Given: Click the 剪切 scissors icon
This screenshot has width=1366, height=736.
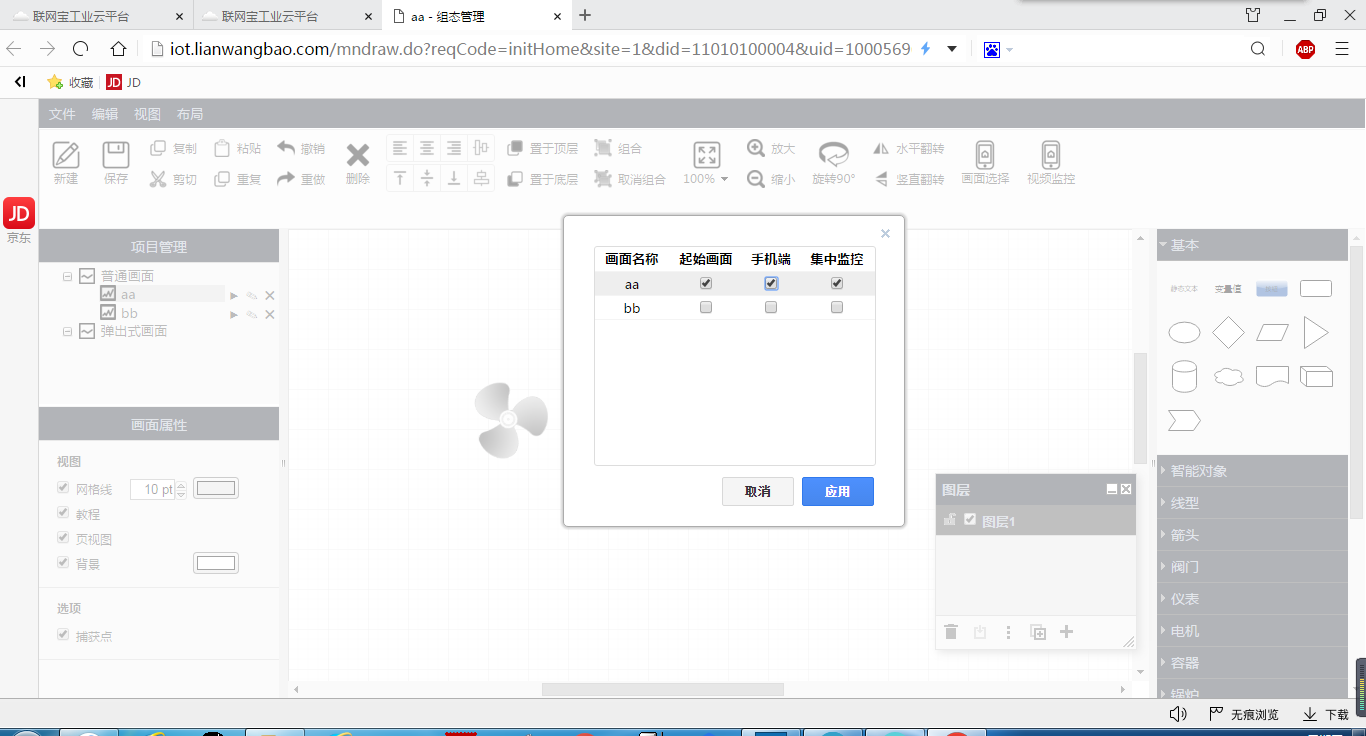Looking at the screenshot, I should pos(158,179).
